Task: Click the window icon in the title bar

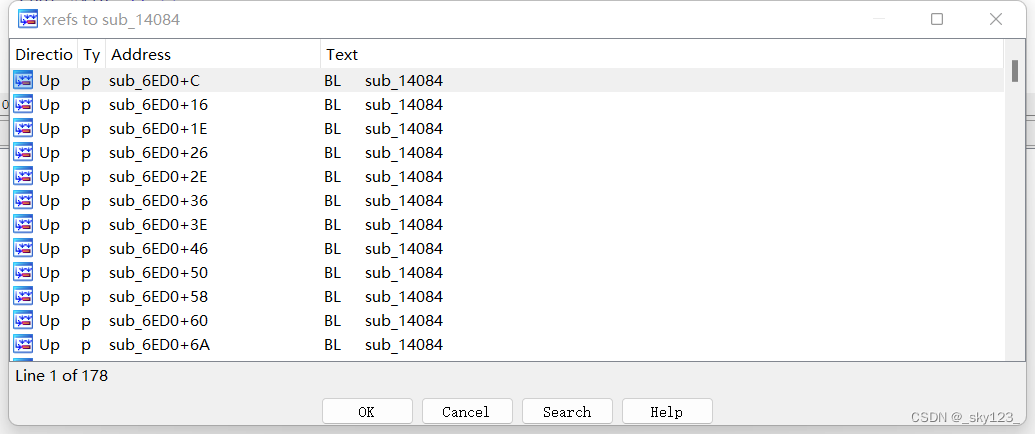Action: pos(28,19)
